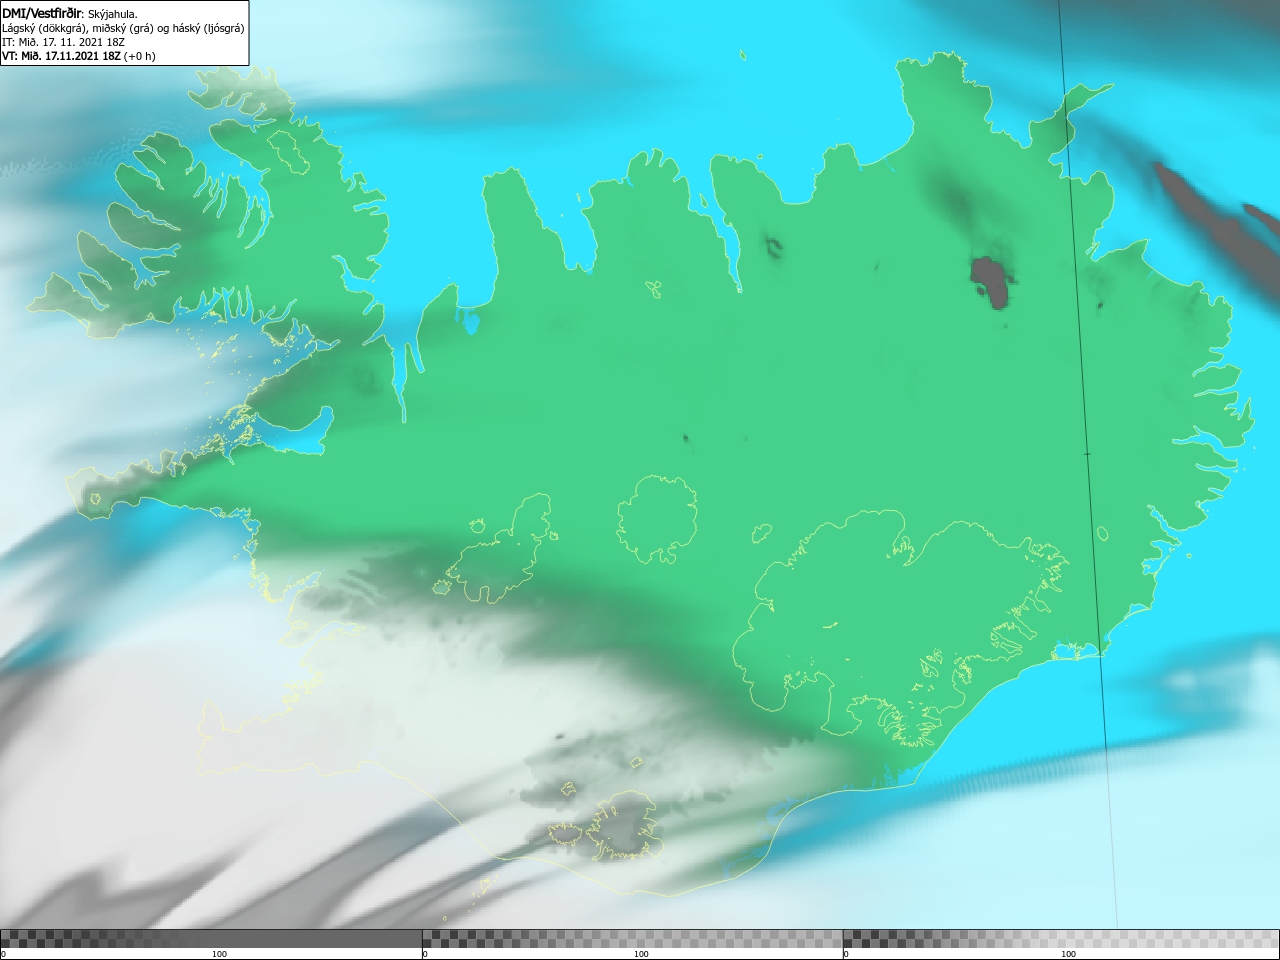
Task: Click the '100' label under light grey scale
Action: tap(1068, 954)
